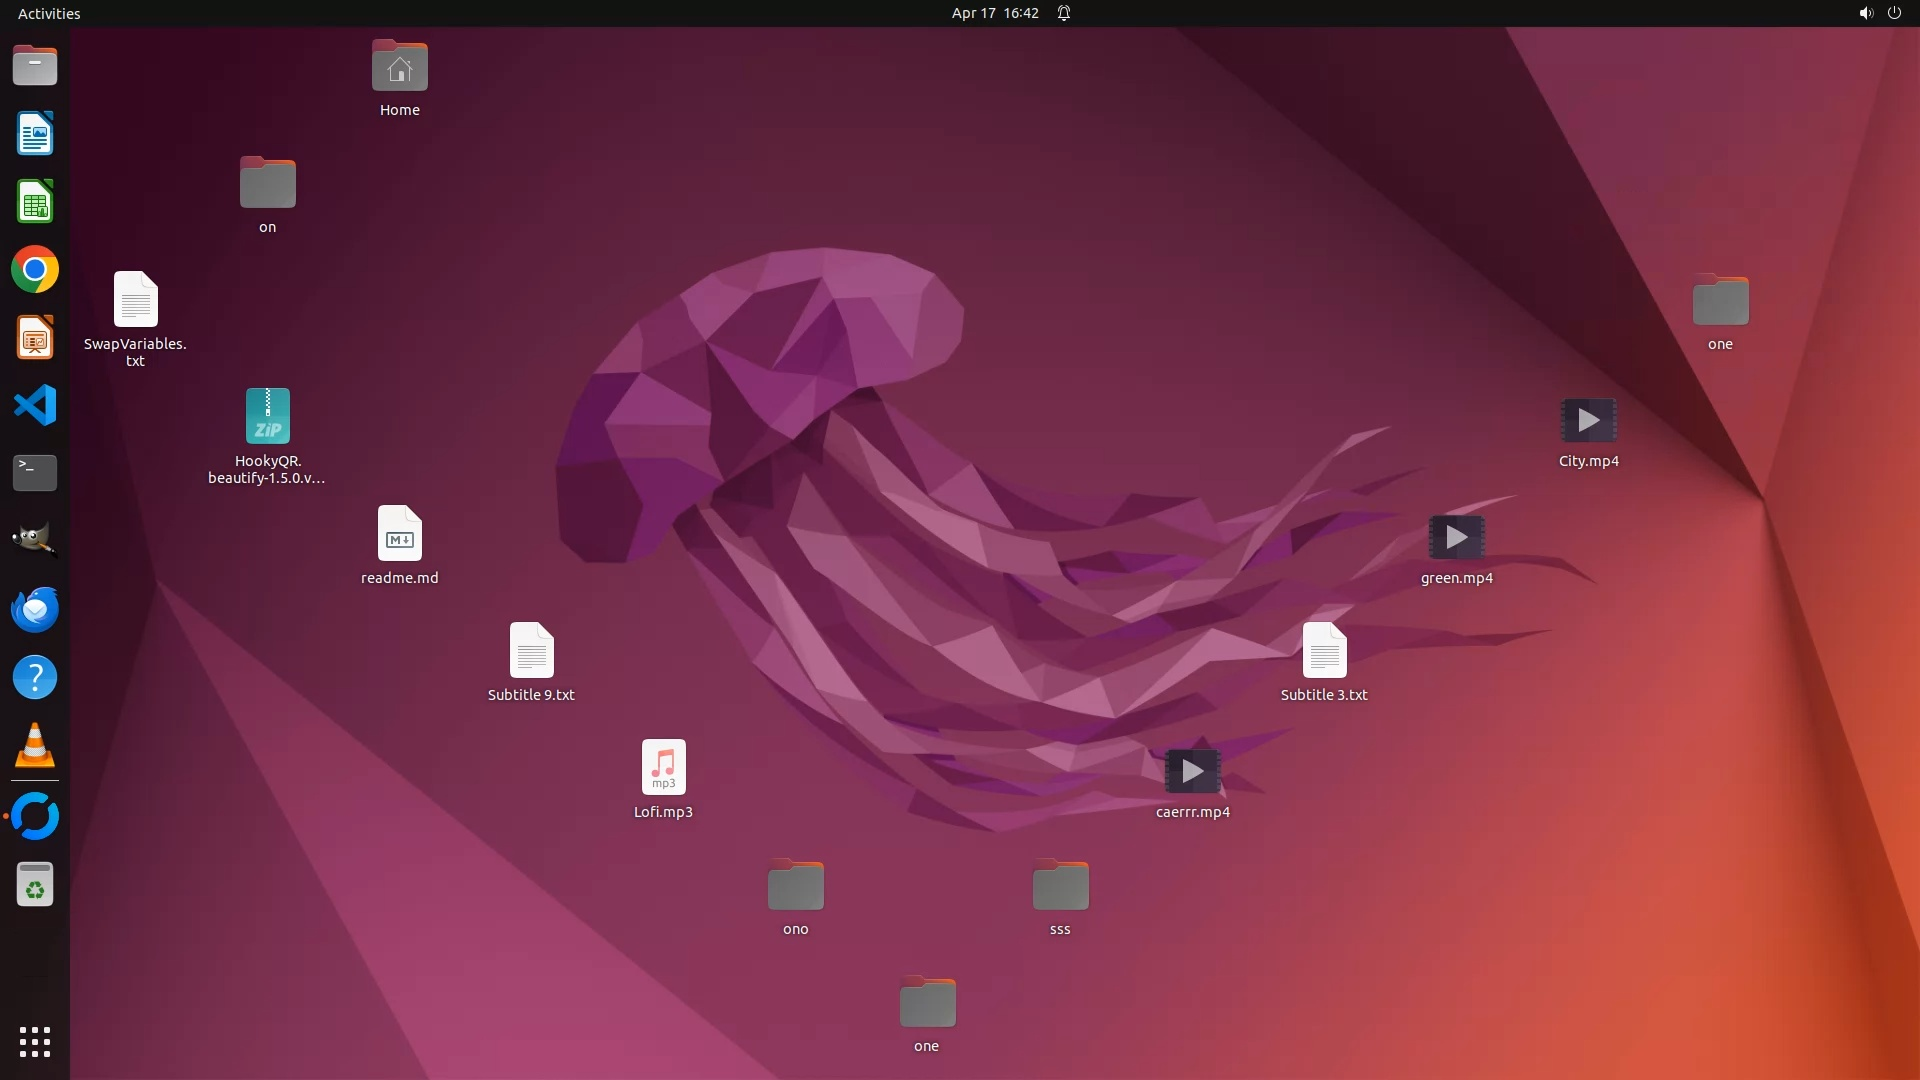Launch Visual Studio Code from dock
Image resolution: width=1920 pixels, height=1080 pixels.
(35, 406)
